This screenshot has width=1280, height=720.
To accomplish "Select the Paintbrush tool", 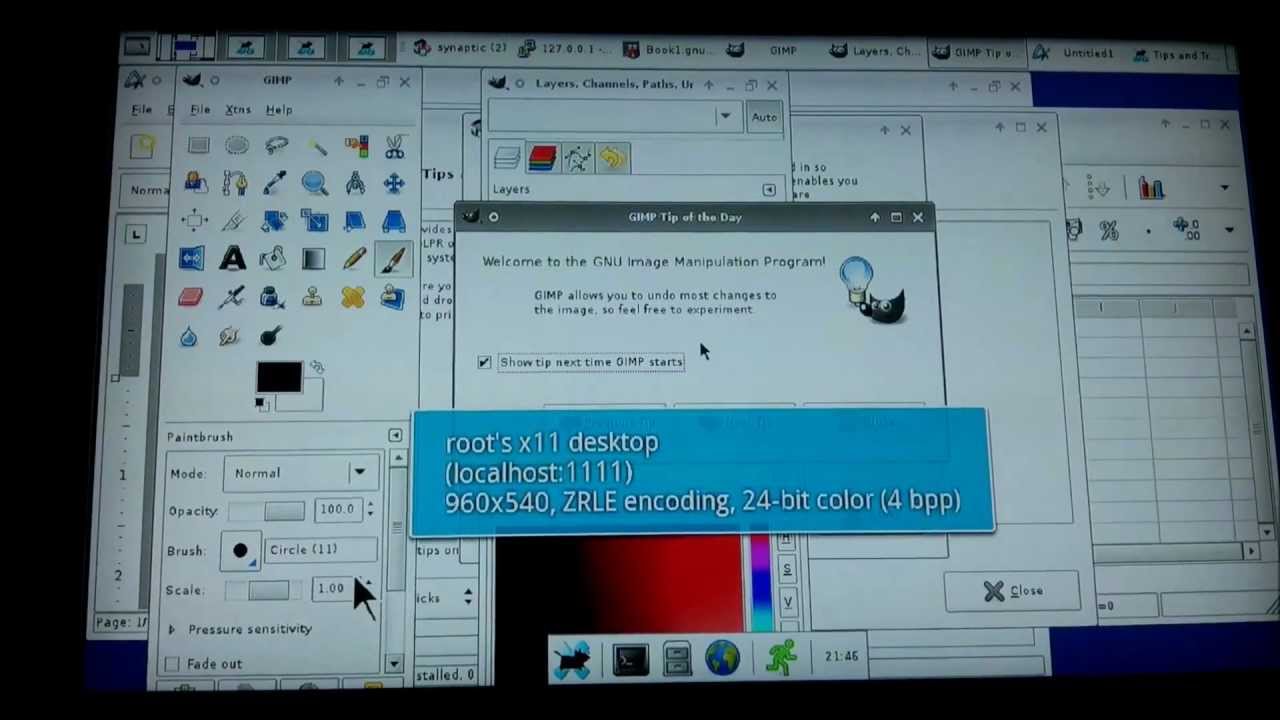I will pos(392,259).
